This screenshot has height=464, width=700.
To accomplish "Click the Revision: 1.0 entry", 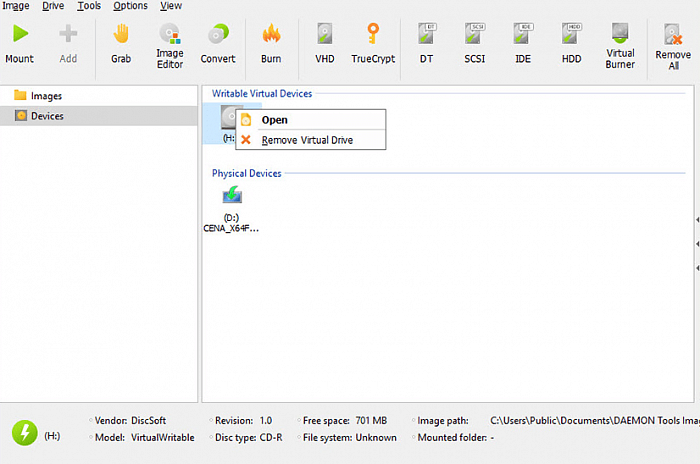I will pyautogui.click(x=243, y=421).
